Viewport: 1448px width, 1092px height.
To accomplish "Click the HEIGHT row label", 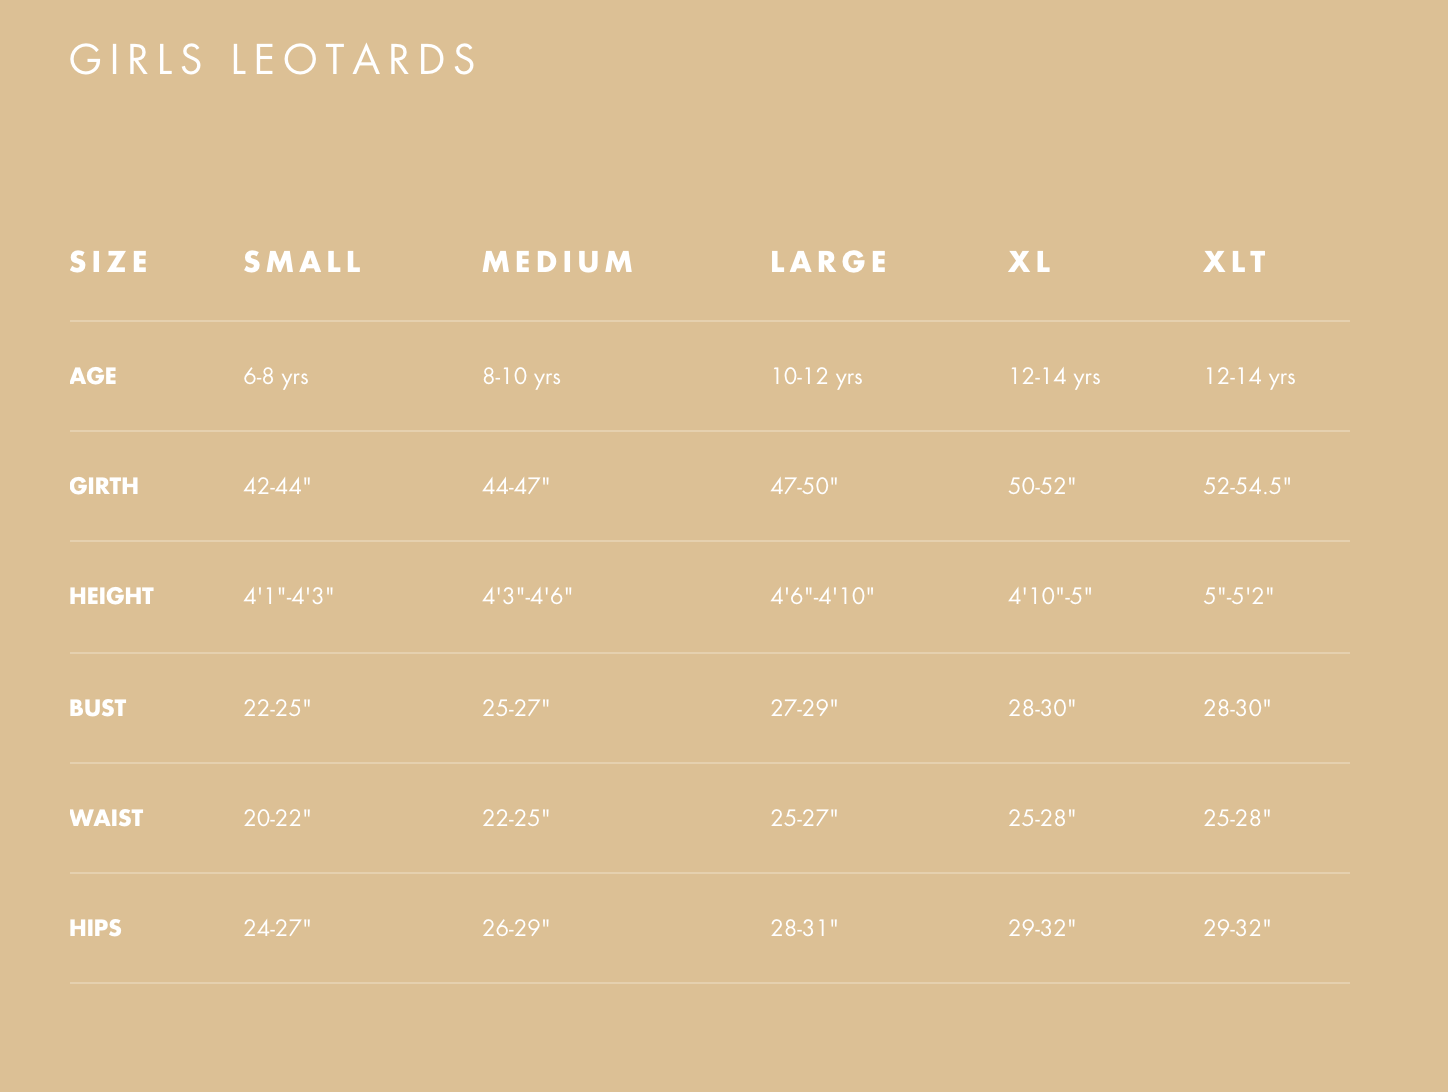I will pyautogui.click(x=111, y=596).
